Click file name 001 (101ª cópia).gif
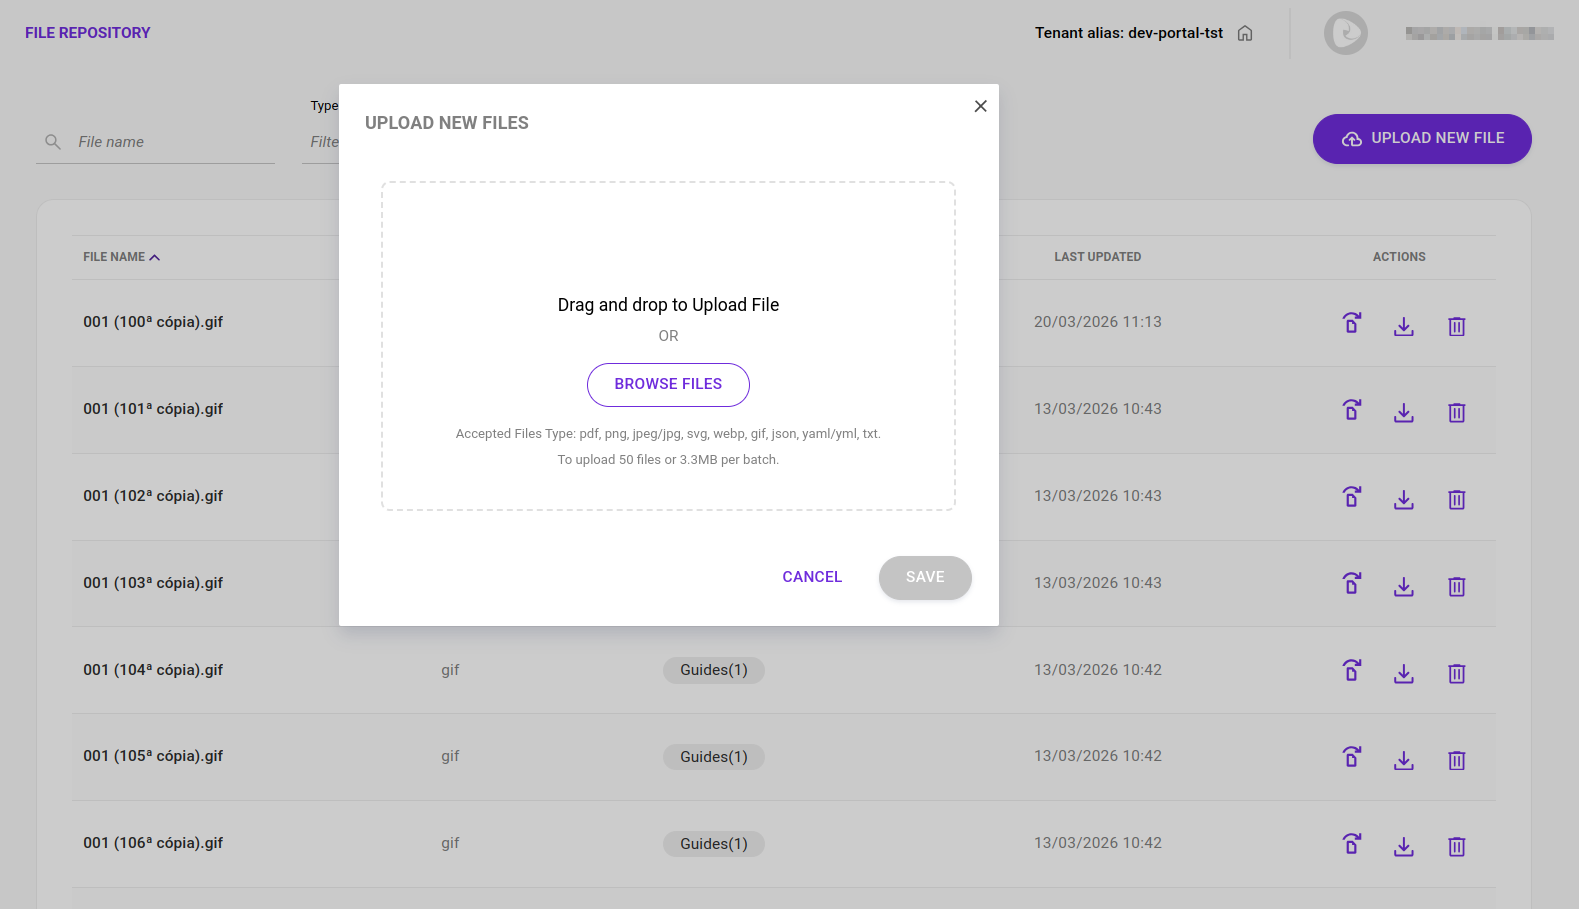 (153, 409)
